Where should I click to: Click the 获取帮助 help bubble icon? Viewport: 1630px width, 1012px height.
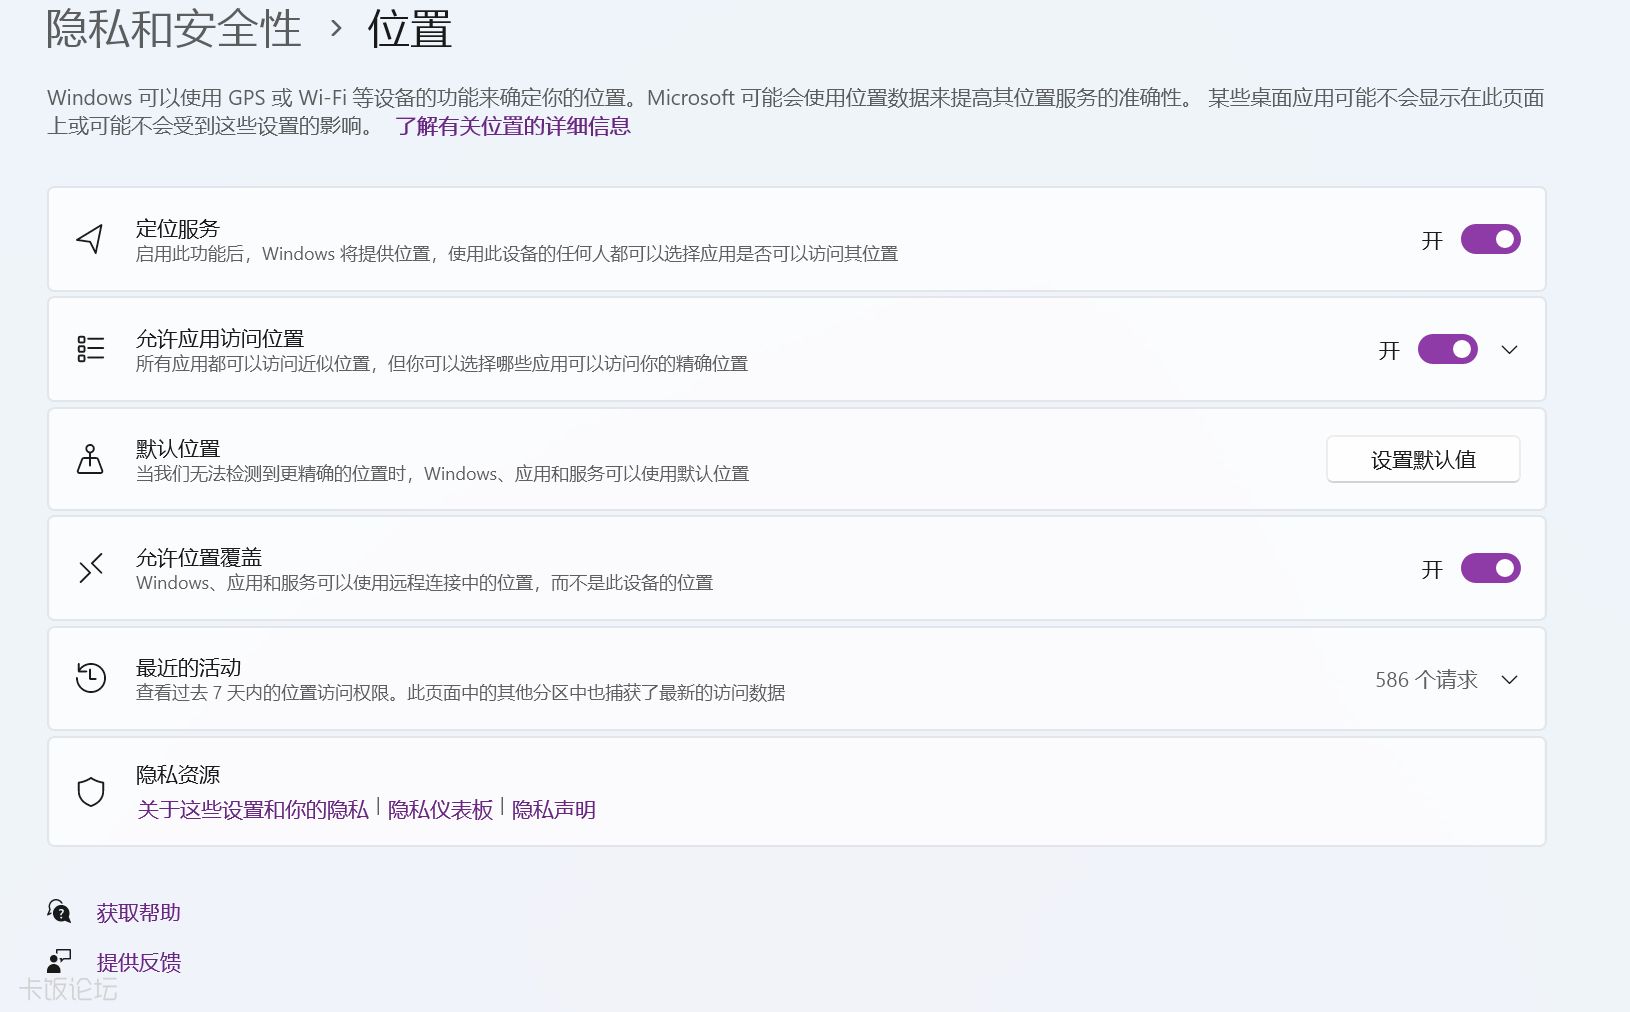(59, 911)
